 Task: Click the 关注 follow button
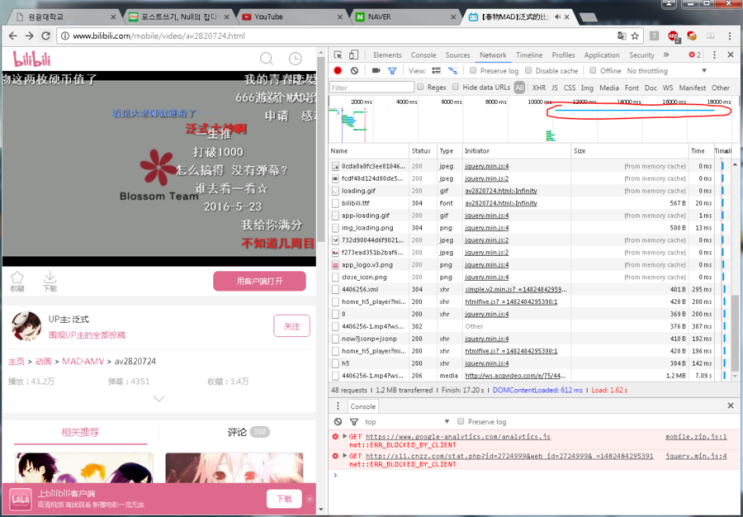[x=291, y=326]
